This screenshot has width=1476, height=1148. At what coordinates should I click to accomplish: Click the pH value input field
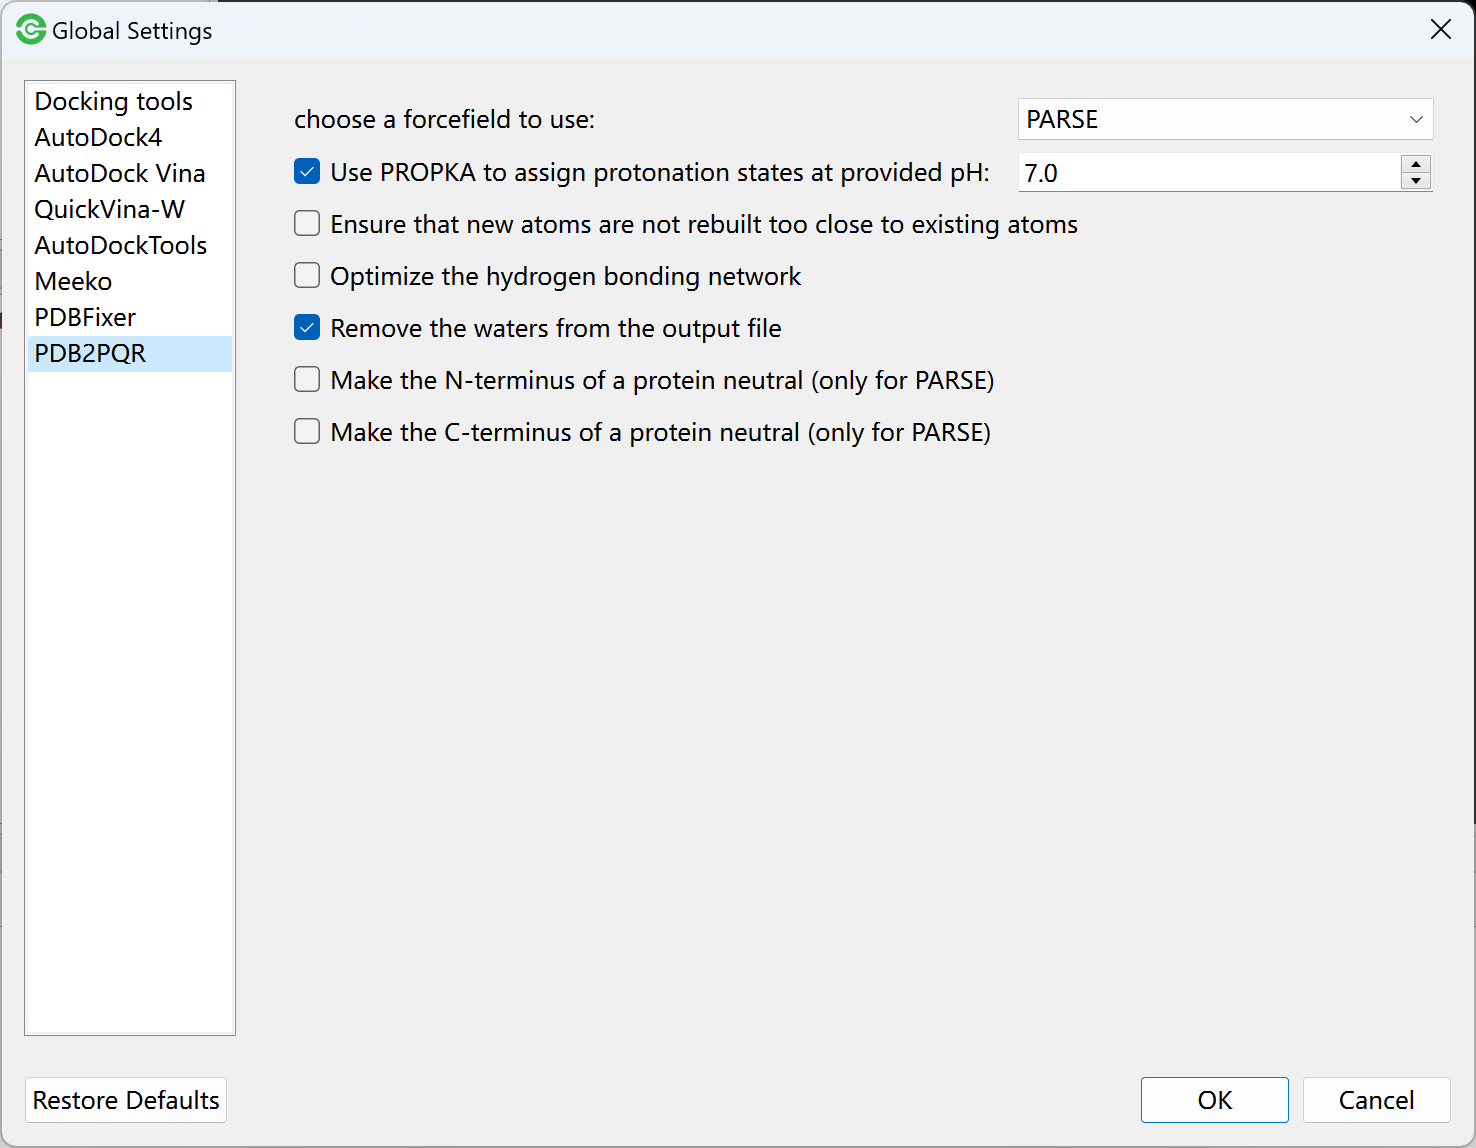1209,173
